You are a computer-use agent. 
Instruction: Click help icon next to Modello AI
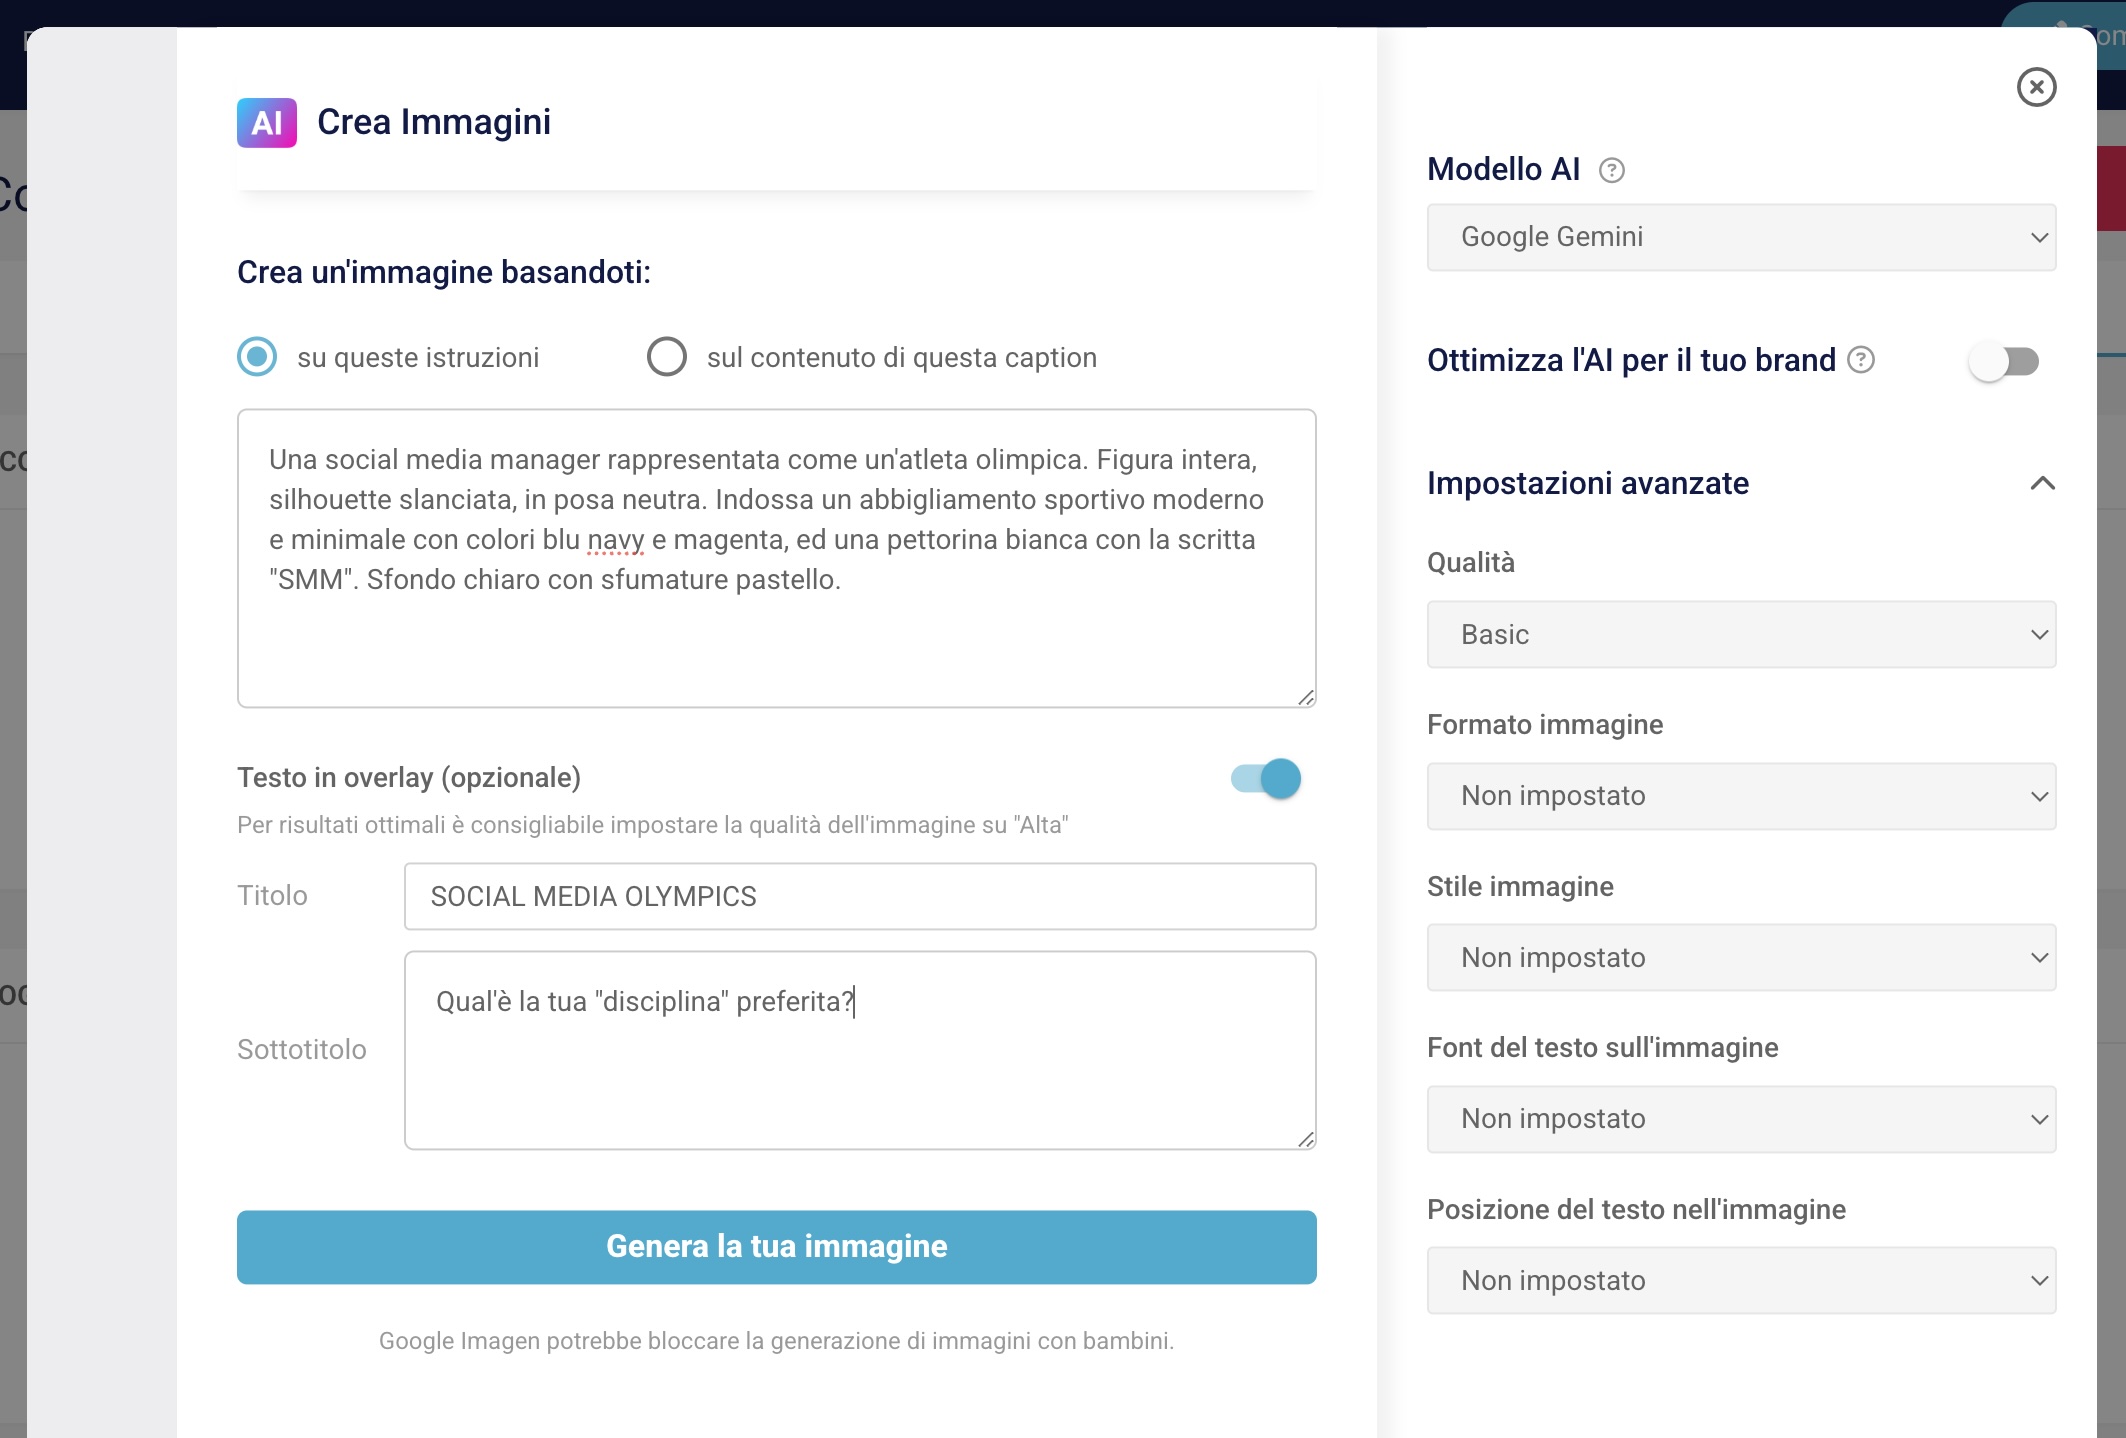click(x=1611, y=171)
